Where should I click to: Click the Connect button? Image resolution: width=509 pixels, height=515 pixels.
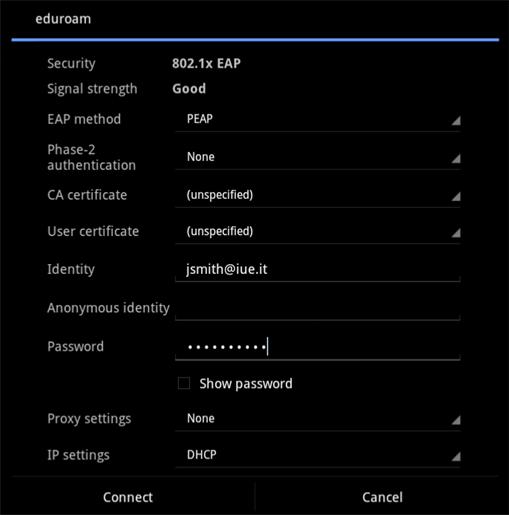click(128, 497)
